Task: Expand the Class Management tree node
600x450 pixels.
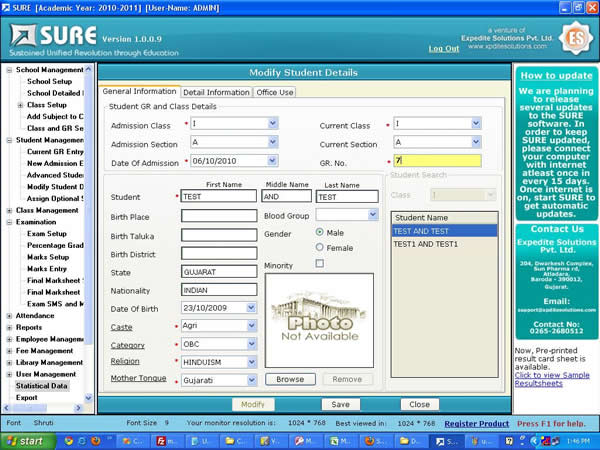Action: 10,210
